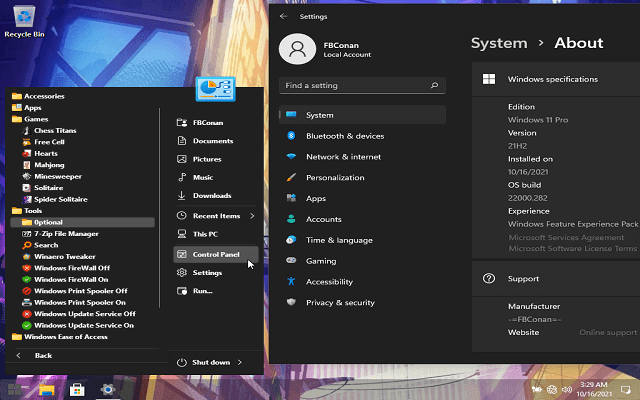The height and width of the screenshot is (400, 640).
Task: Click System breadcrumb in header
Action: (x=499, y=43)
